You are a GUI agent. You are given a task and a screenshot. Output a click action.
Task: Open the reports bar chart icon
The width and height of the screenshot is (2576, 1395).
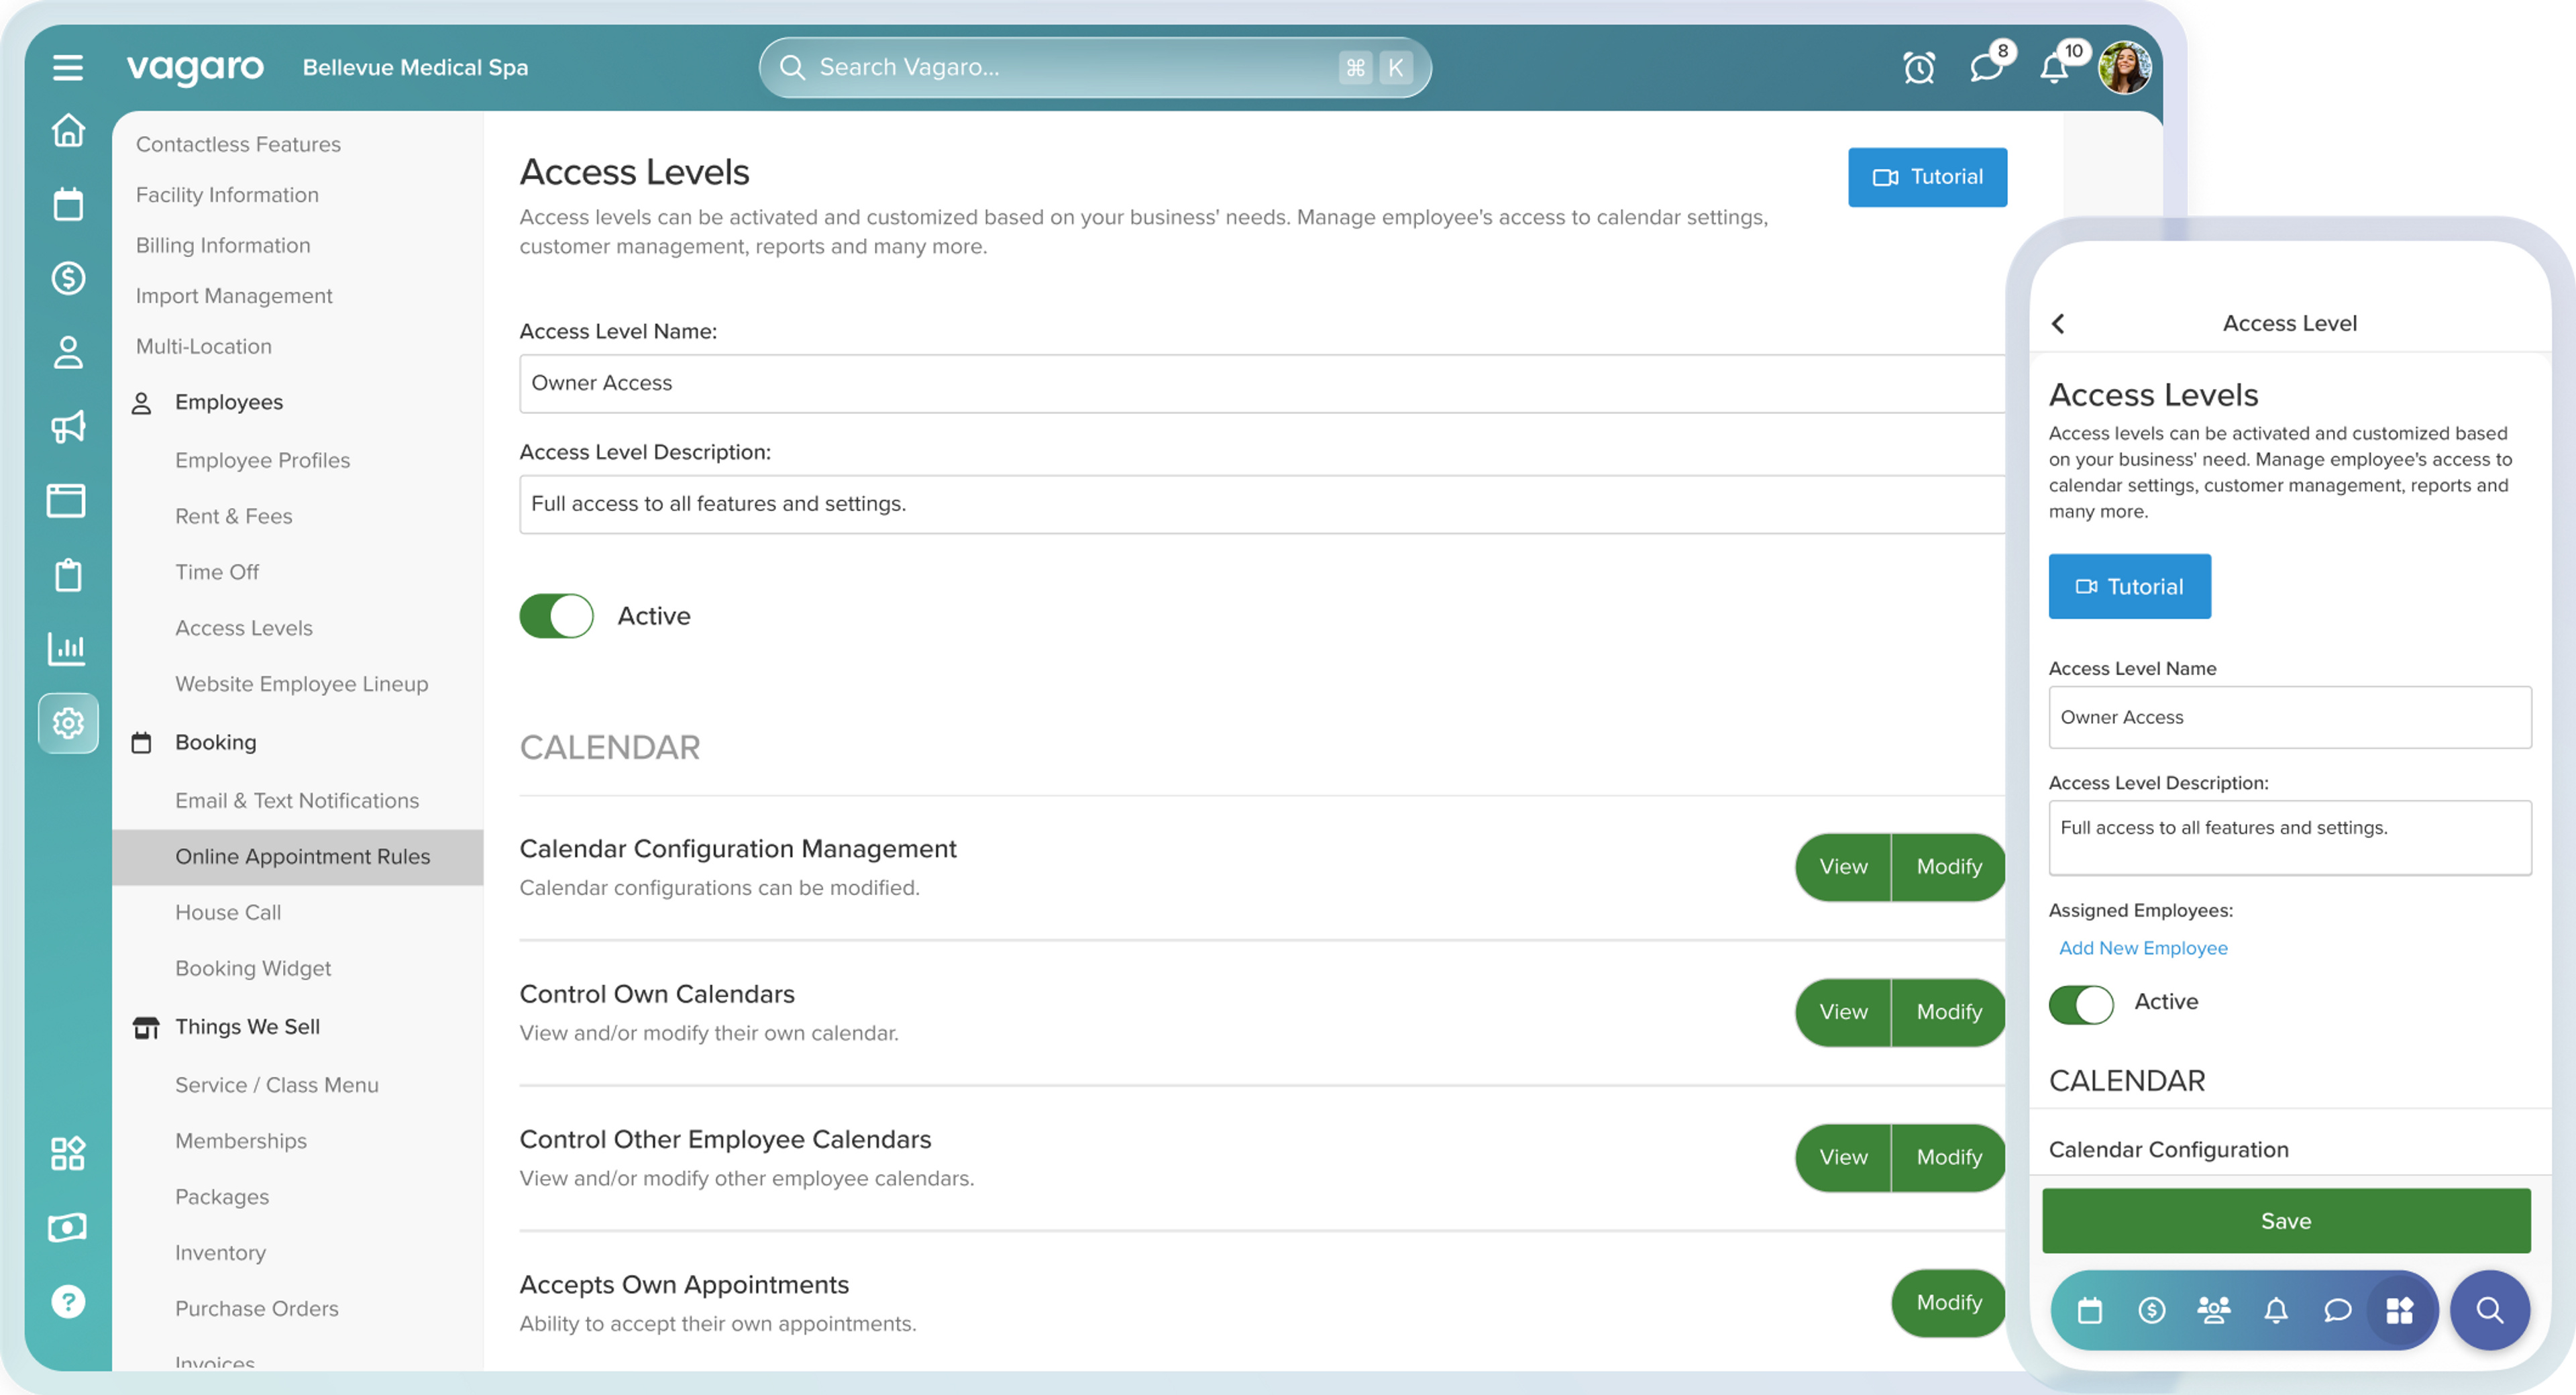pyautogui.click(x=68, y=649)
